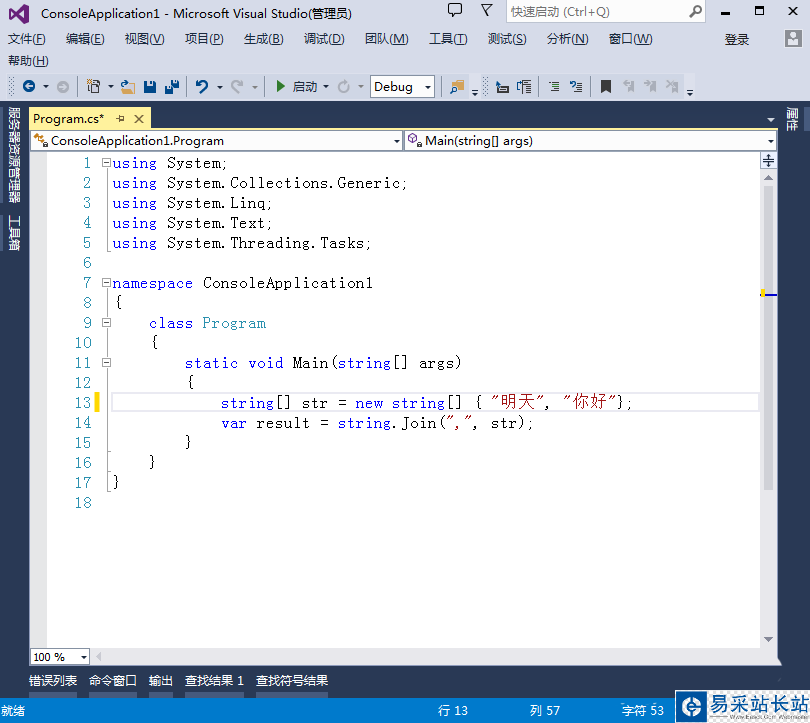Open the 服务器资源管理器 side tab

click(14, 155)
